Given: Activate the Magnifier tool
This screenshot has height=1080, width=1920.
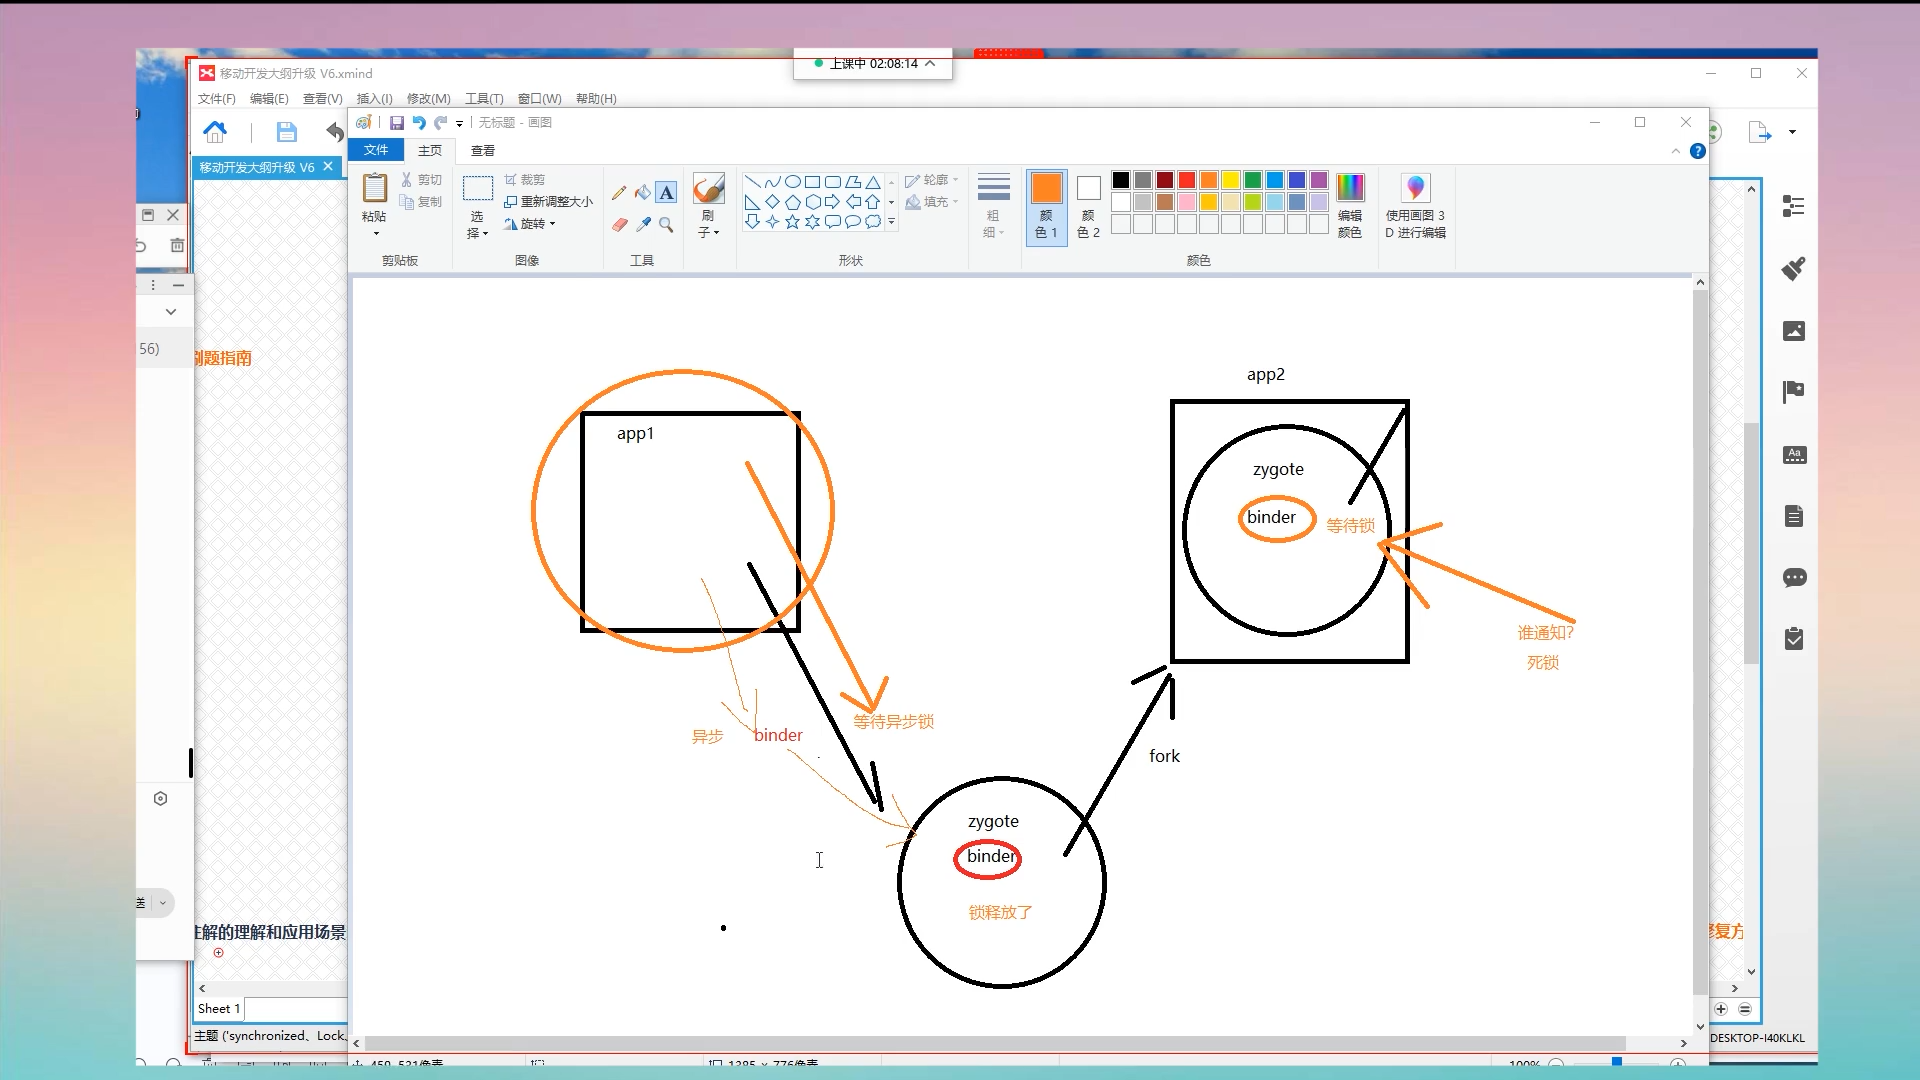Looking at the screenshot, I should (666, 225).
